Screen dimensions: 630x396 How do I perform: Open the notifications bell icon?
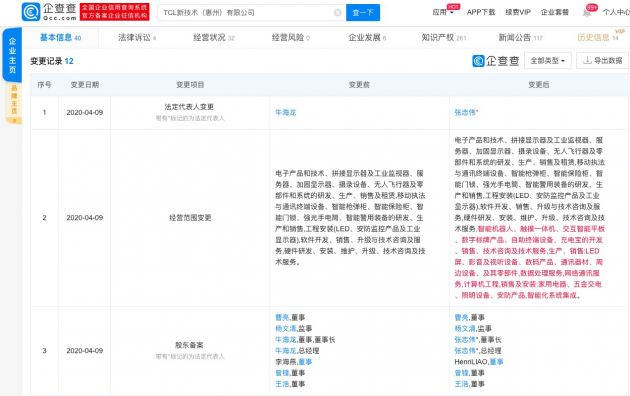[587, 13]
